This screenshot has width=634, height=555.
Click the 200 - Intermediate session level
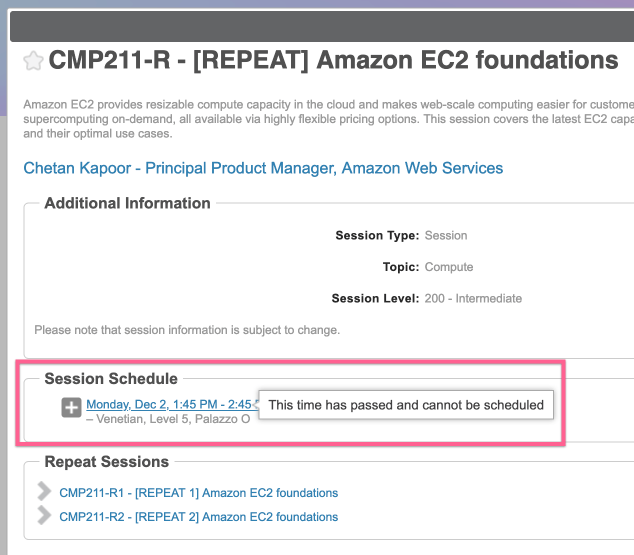(473, 298)
